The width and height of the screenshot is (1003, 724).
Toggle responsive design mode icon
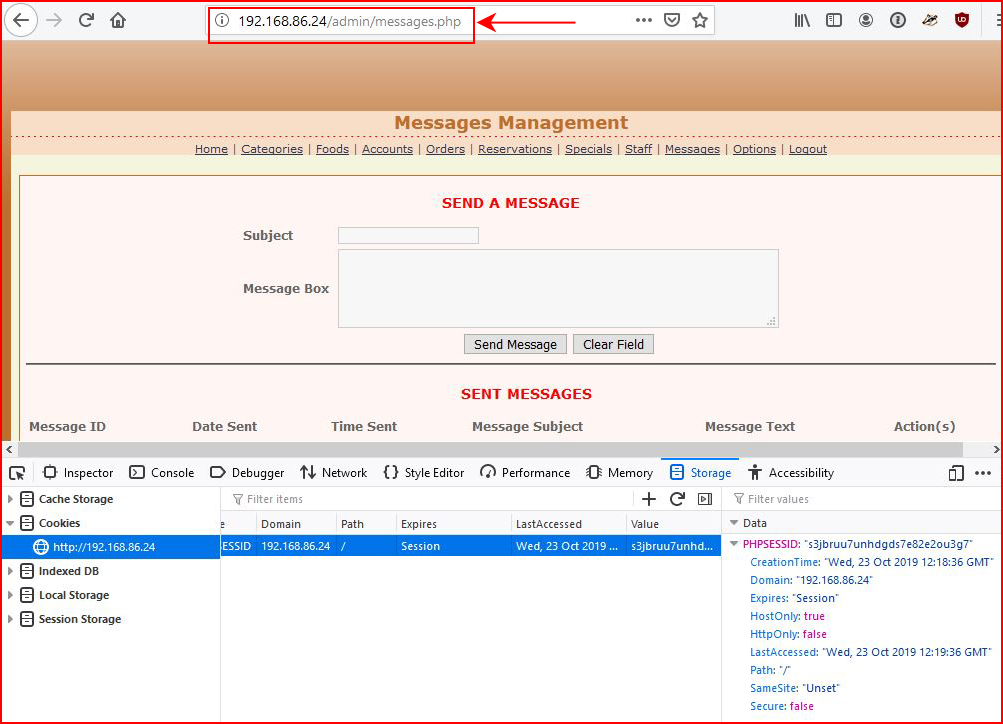tap(956, 473)
